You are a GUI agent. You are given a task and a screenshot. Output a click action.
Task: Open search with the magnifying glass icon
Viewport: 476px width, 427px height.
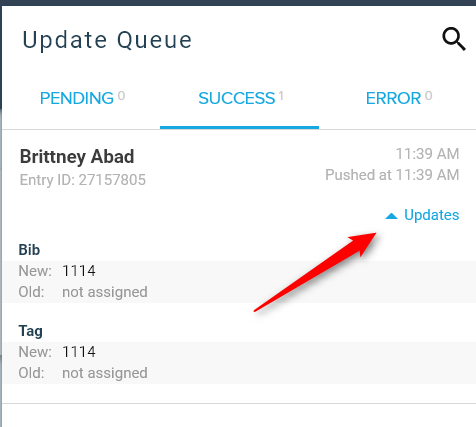click(454, 39)
